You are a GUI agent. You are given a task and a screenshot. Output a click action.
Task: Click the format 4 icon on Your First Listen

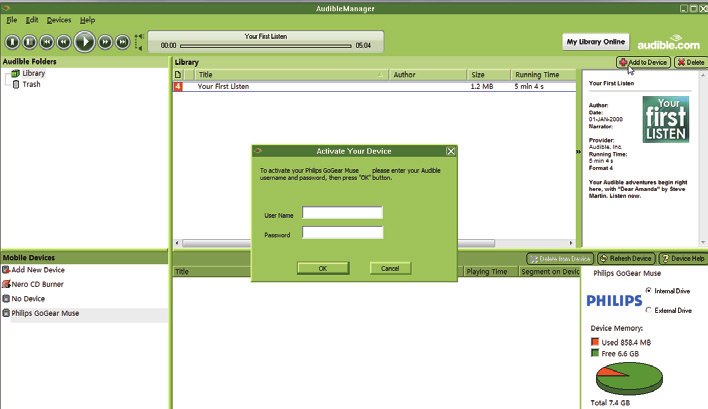click(x=178, y=86)
